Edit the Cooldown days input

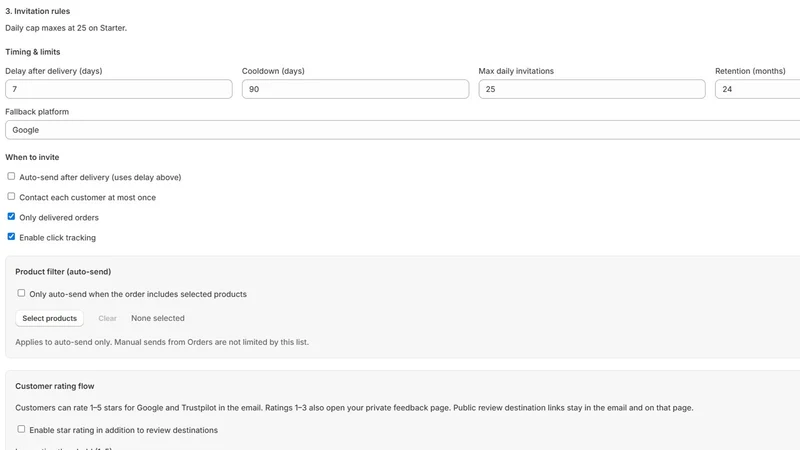[x=355, y=89]
